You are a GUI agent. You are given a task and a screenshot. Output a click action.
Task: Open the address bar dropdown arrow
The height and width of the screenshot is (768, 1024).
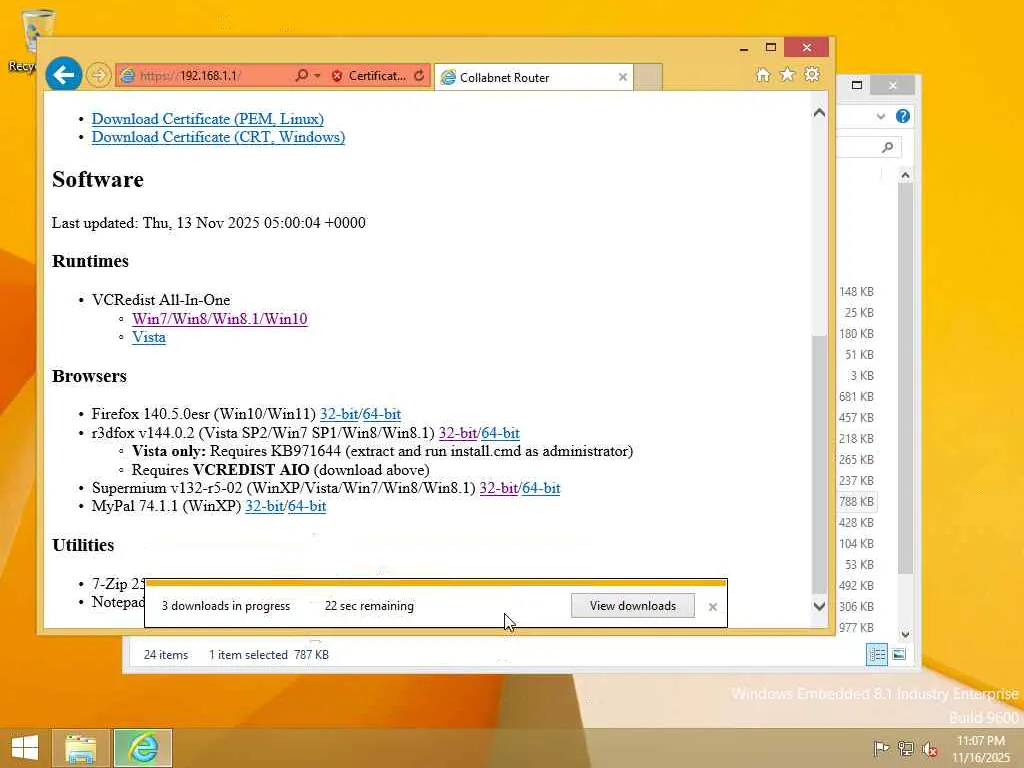[x=317, y=76]
